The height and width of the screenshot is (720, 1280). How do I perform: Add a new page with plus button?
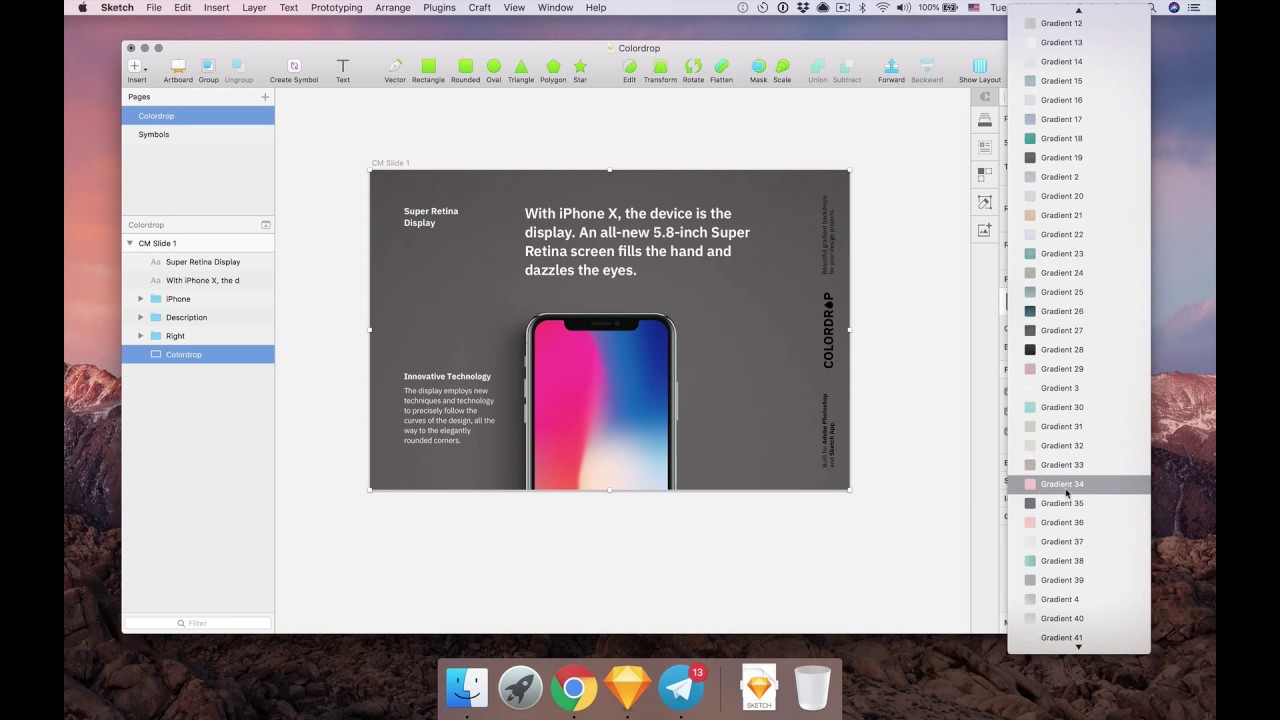coord(265,97)
